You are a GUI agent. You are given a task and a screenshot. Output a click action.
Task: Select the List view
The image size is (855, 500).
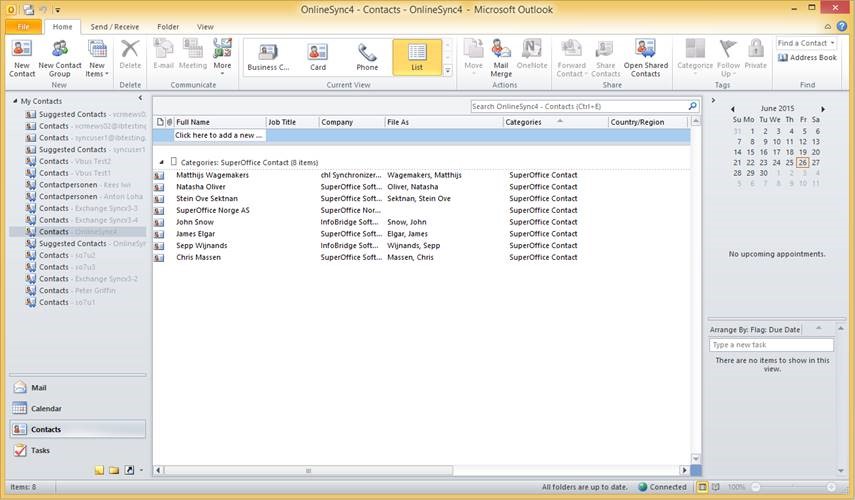417,58
